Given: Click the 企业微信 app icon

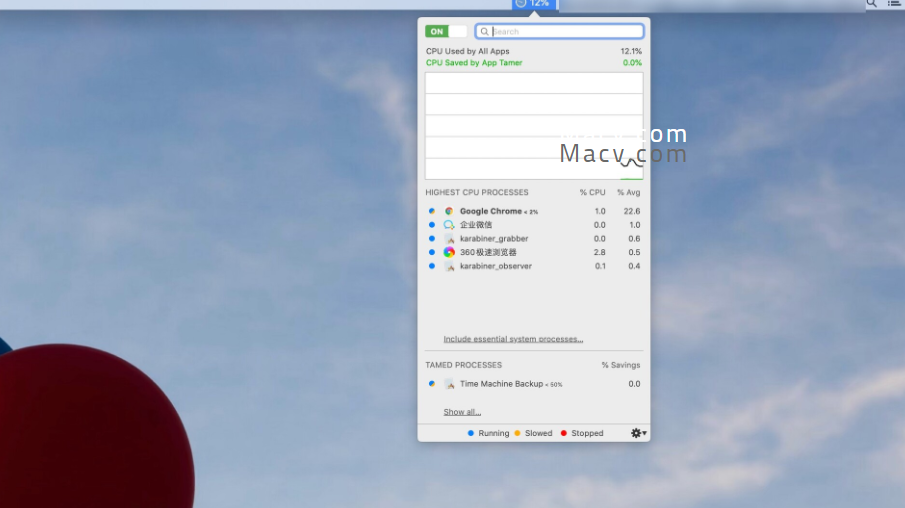Looking at the screenshot, I should [449, 225].
